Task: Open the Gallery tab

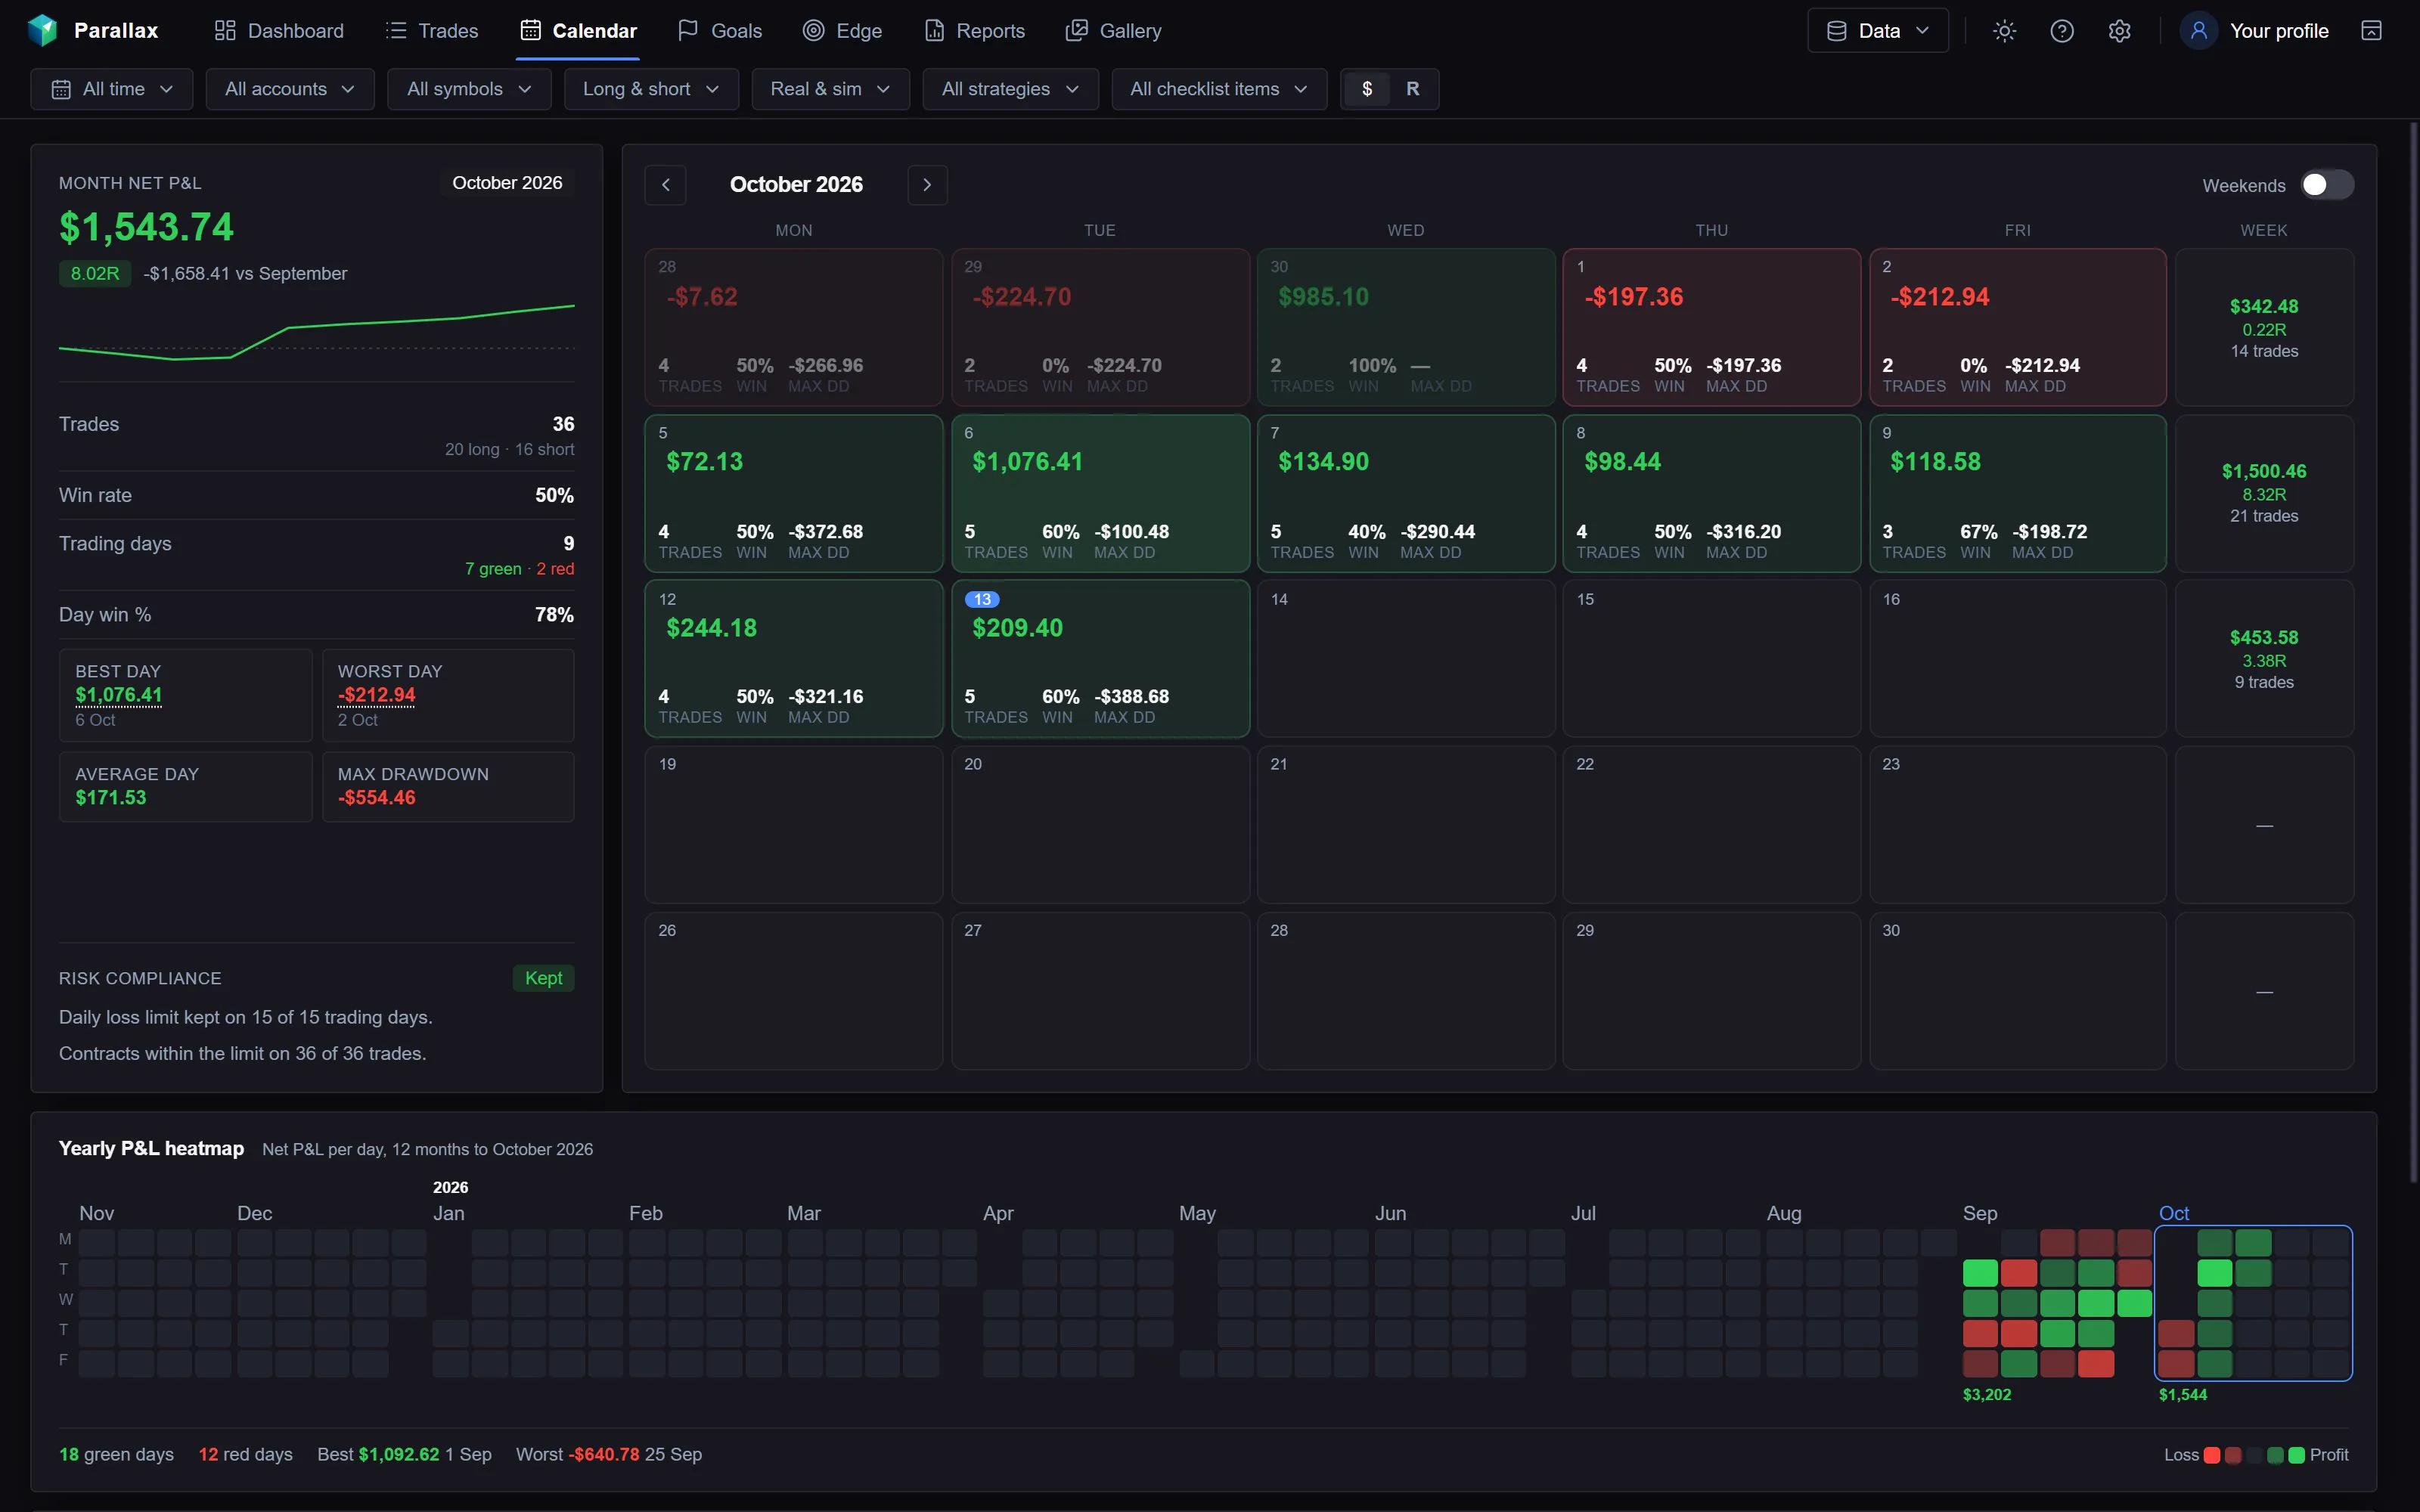Action: (1114, 31)
